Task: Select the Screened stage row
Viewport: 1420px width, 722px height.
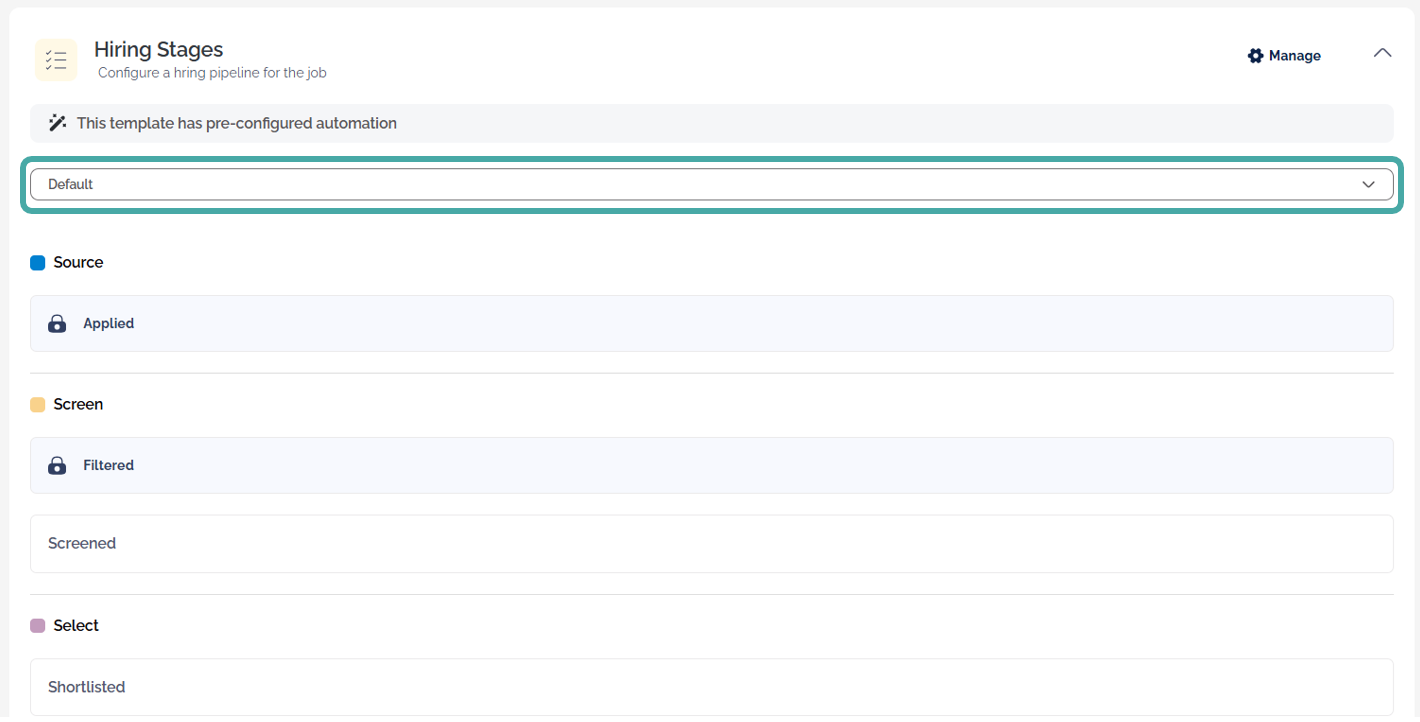Action: pyautogui.click(x=711, y=544)
